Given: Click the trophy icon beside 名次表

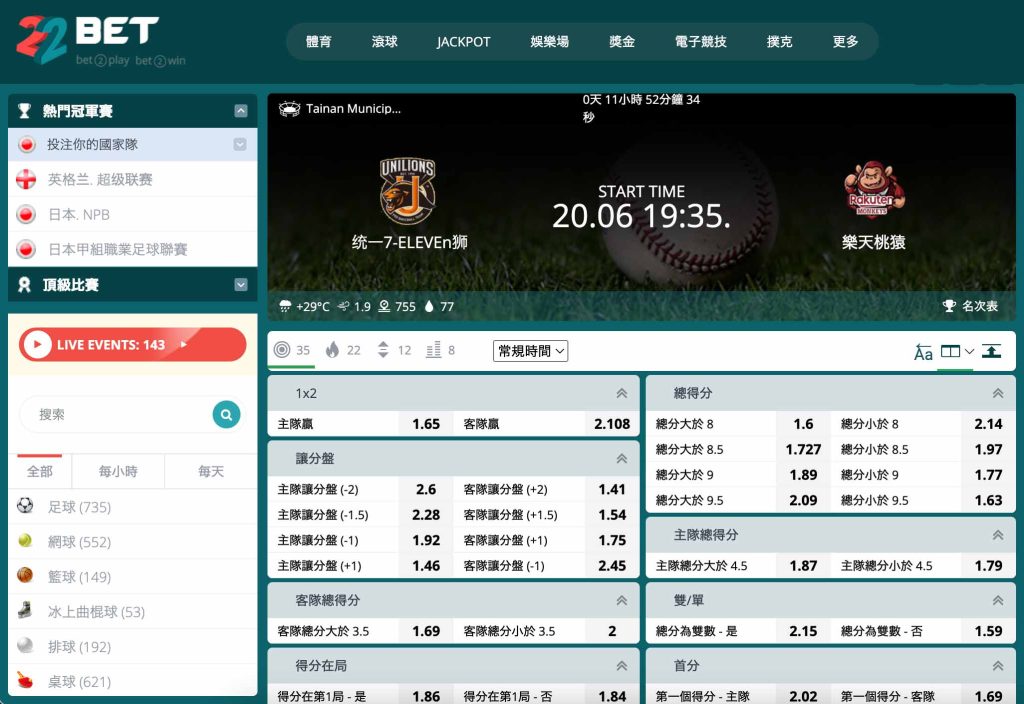Looking at the screenshot, I should click(949, 306).
